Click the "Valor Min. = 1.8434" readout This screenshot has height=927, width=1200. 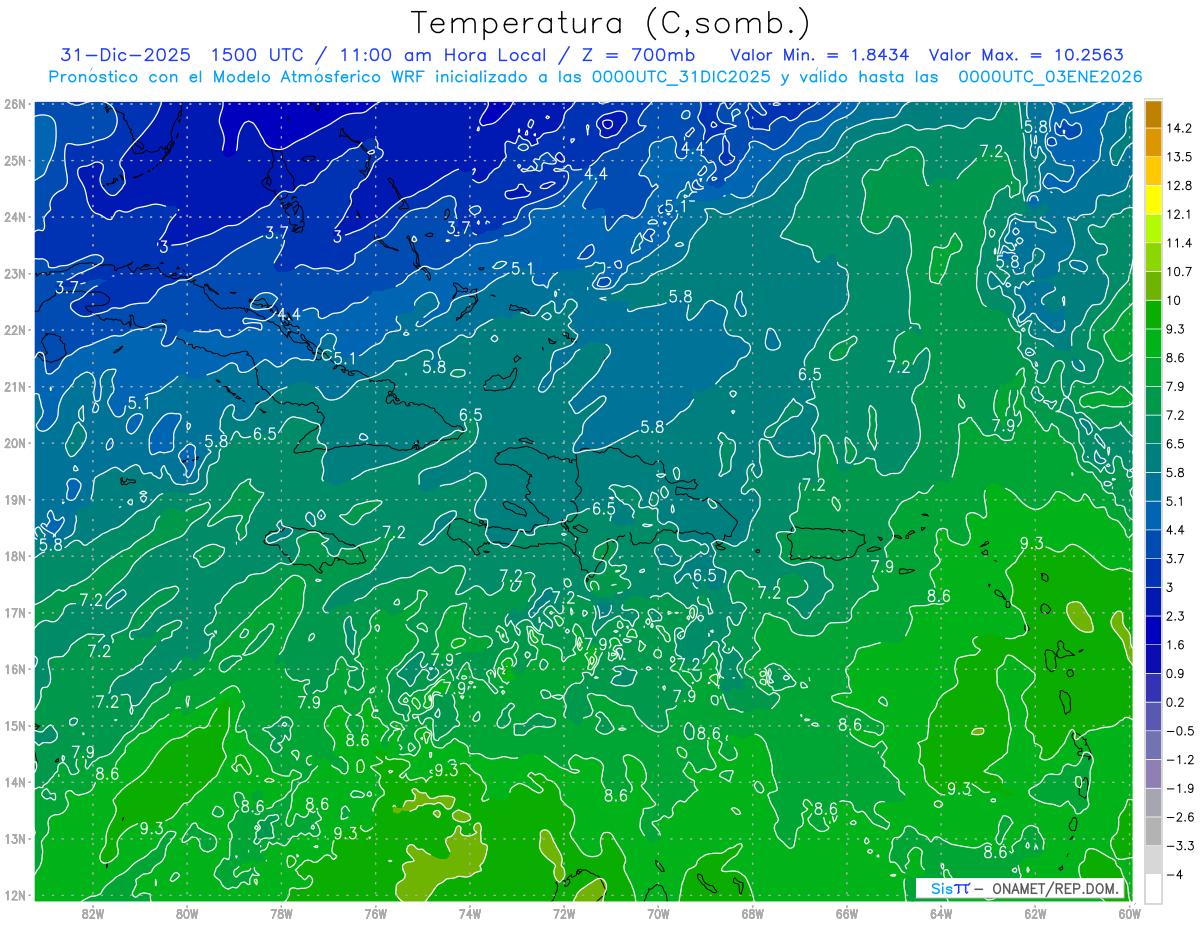click(x=820, y=55)
